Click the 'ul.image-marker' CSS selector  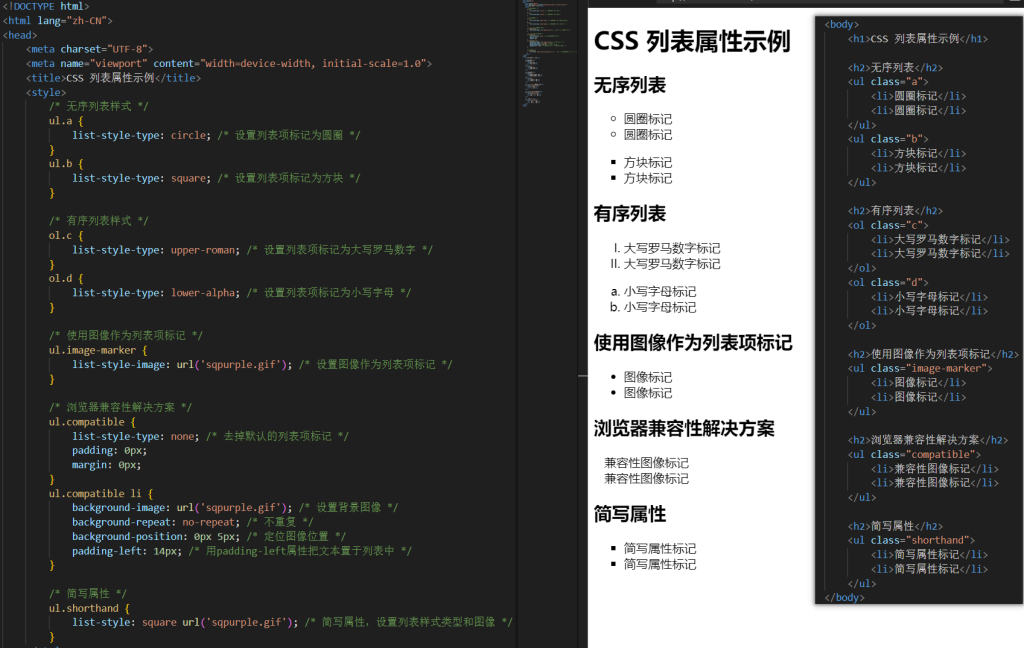point(98,351)
